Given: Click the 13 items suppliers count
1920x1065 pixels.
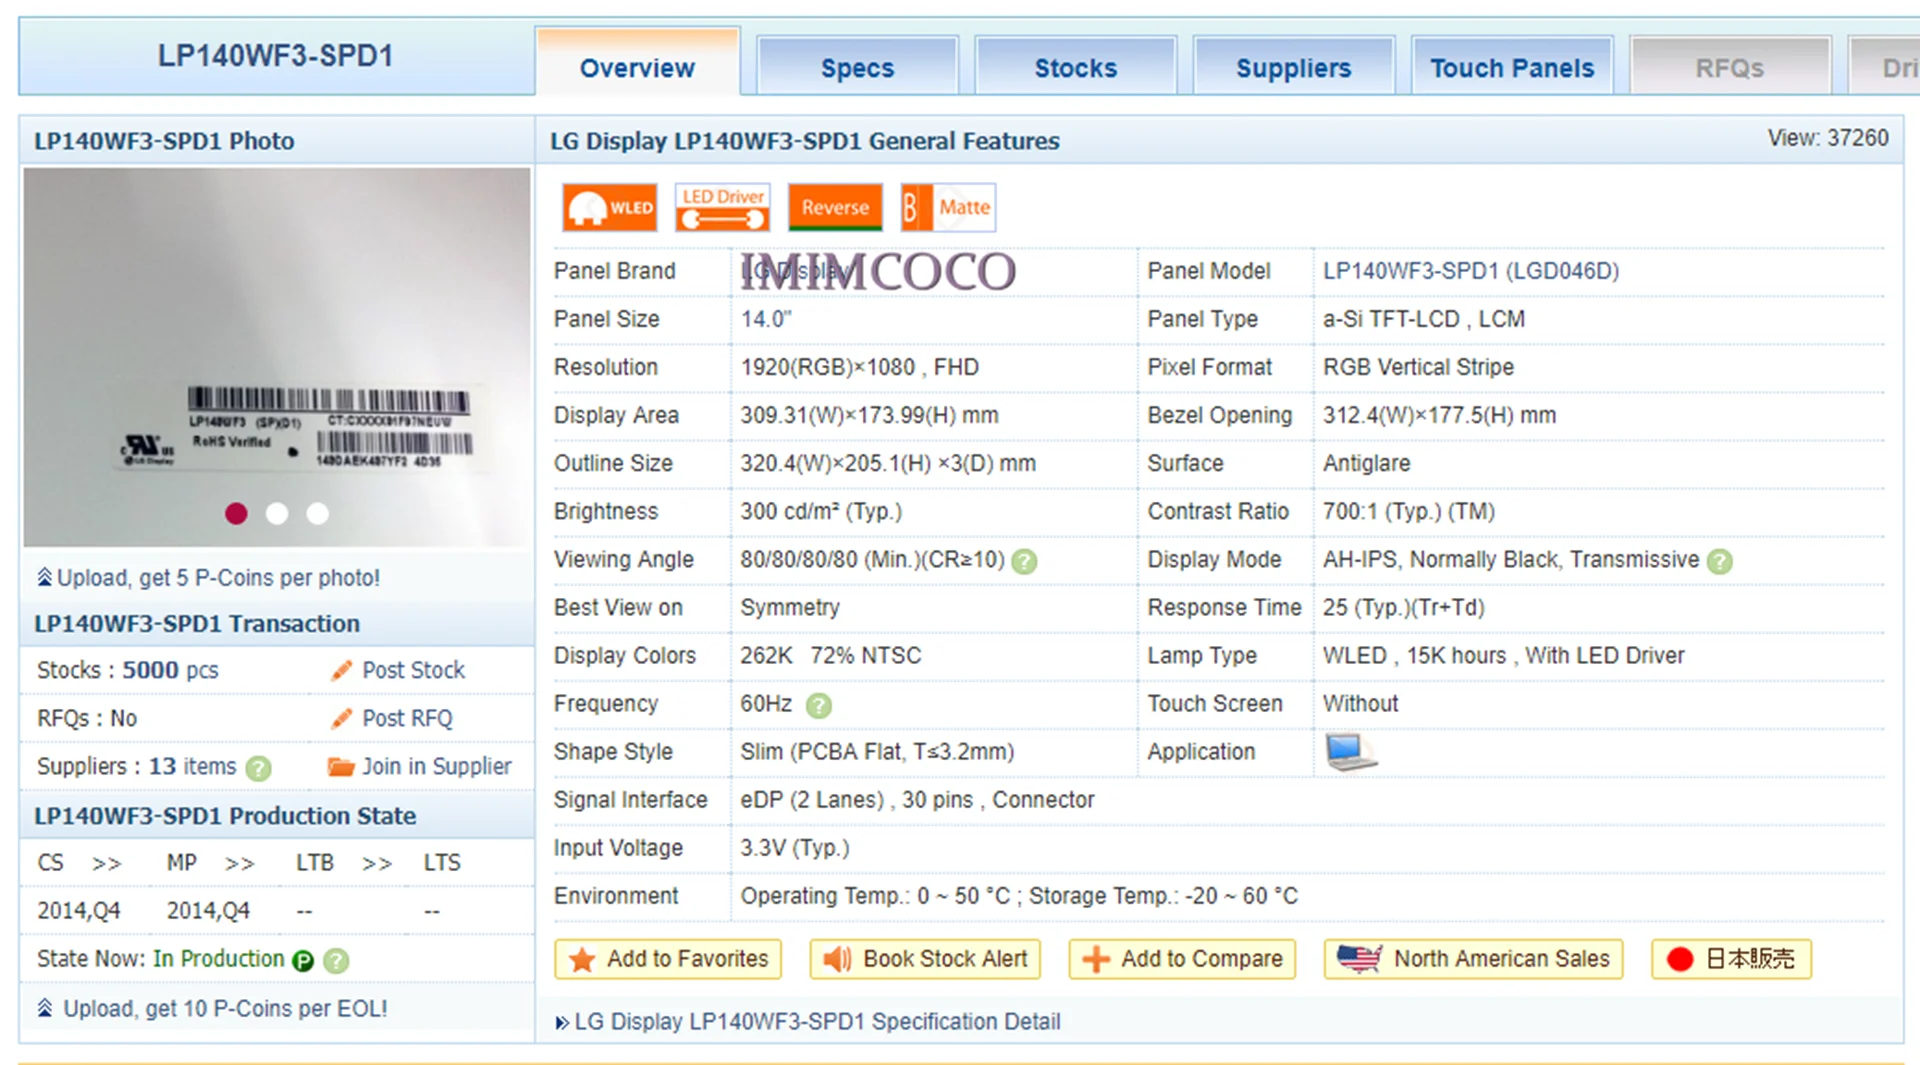Looking at the screenshot, I should (x=192, y=767).
